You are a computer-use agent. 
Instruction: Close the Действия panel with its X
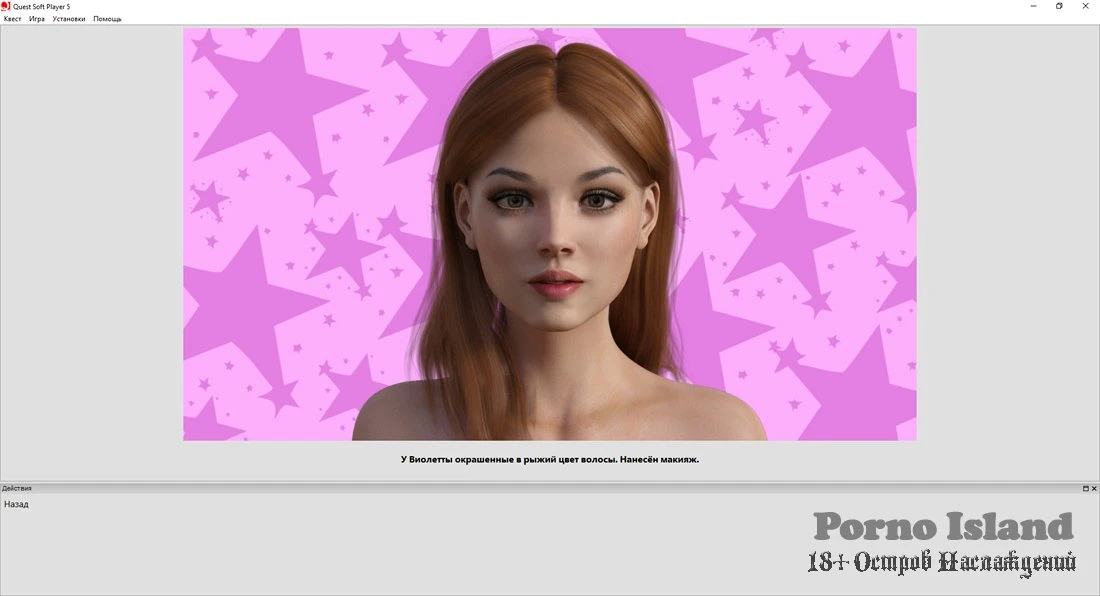point(1094,488)
